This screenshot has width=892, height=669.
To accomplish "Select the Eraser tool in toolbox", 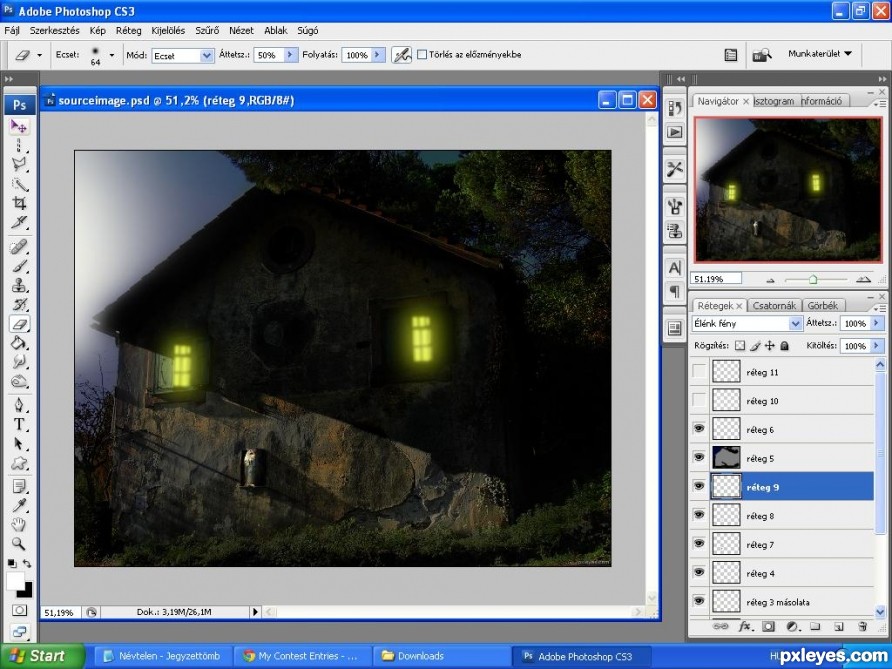I will (19, 324).
